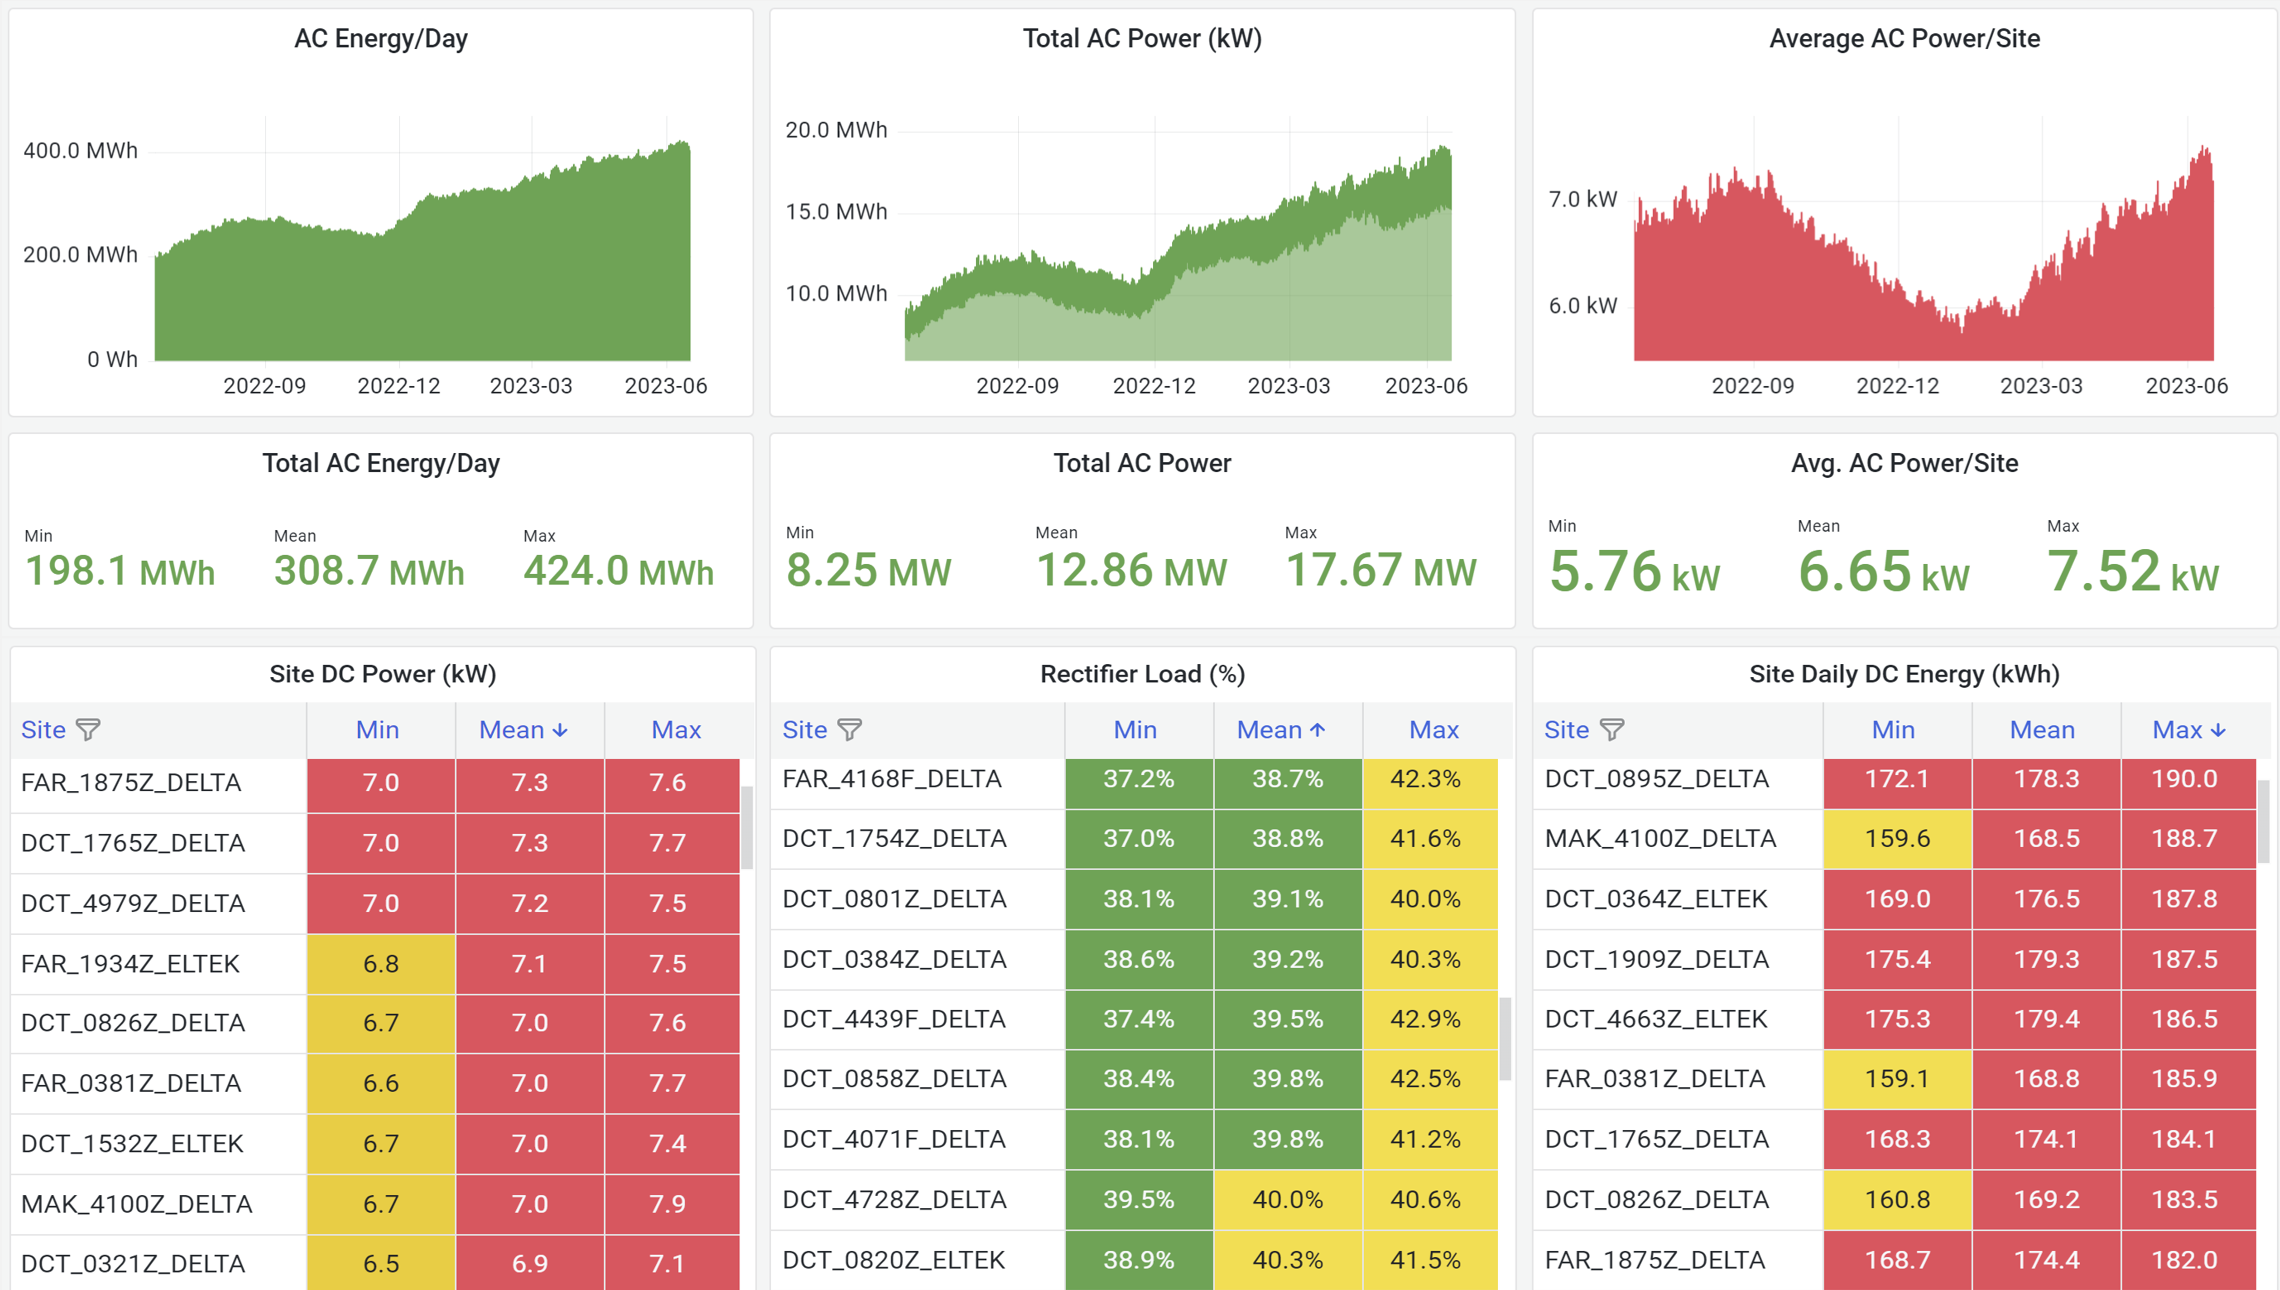
Task: Sort Rectifier Load by Max column
Action: pyautogui.click(x=1433, y=730)
